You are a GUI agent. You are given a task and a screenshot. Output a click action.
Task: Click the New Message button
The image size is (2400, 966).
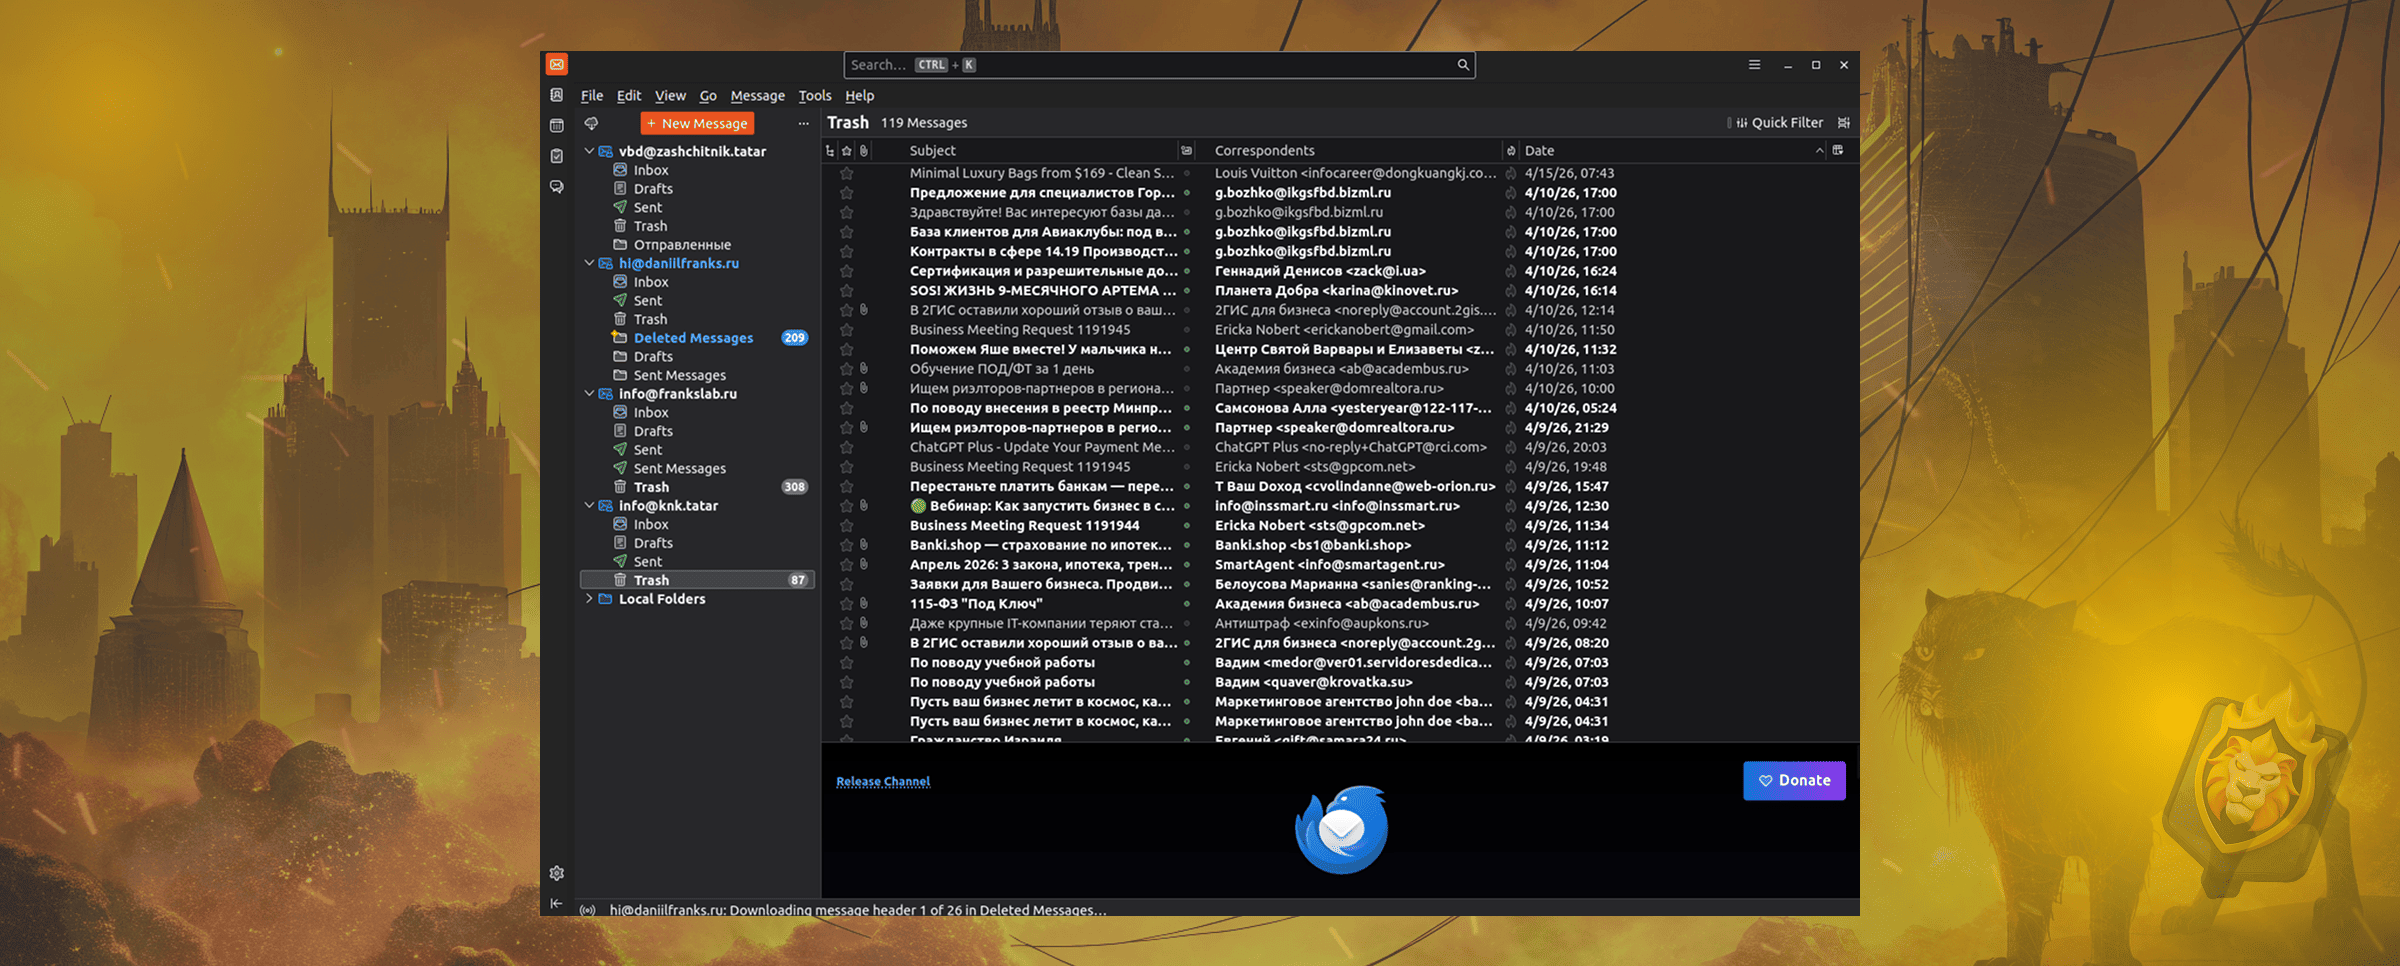click(x=697, y=123)
